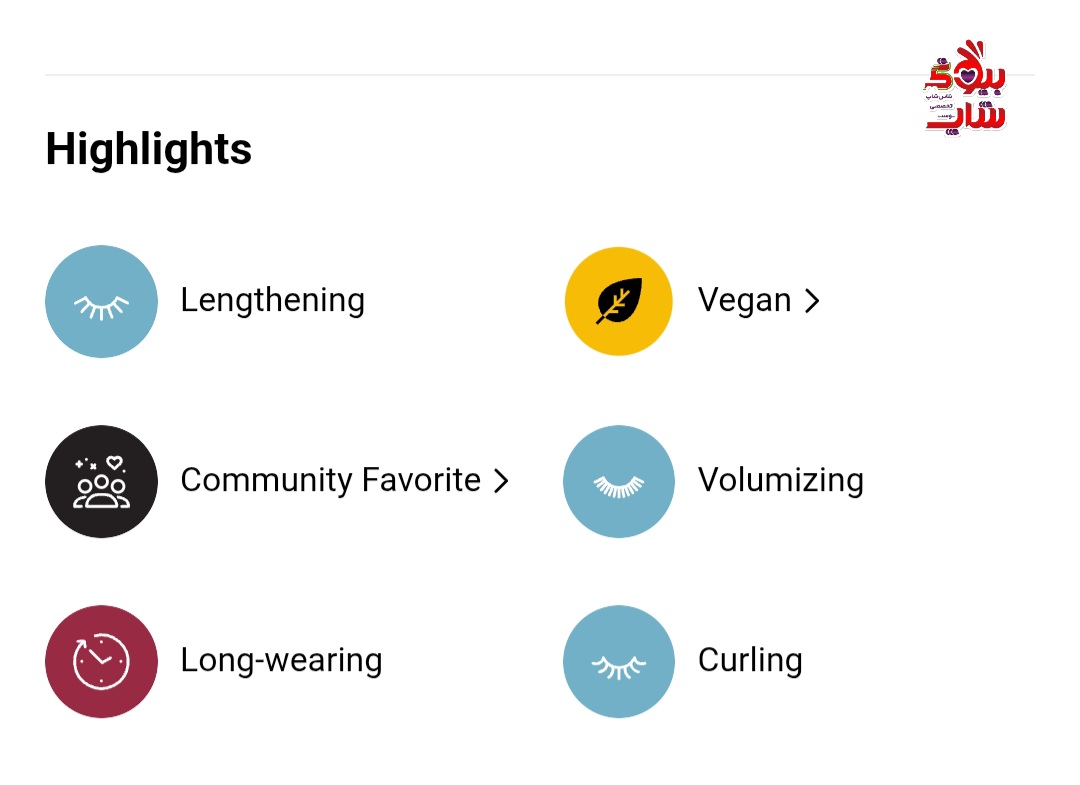The height and width of the screenshot is (785, 1080).
Task: Tap the leaf symbol inside the Vegan badge
Action: 620,300
